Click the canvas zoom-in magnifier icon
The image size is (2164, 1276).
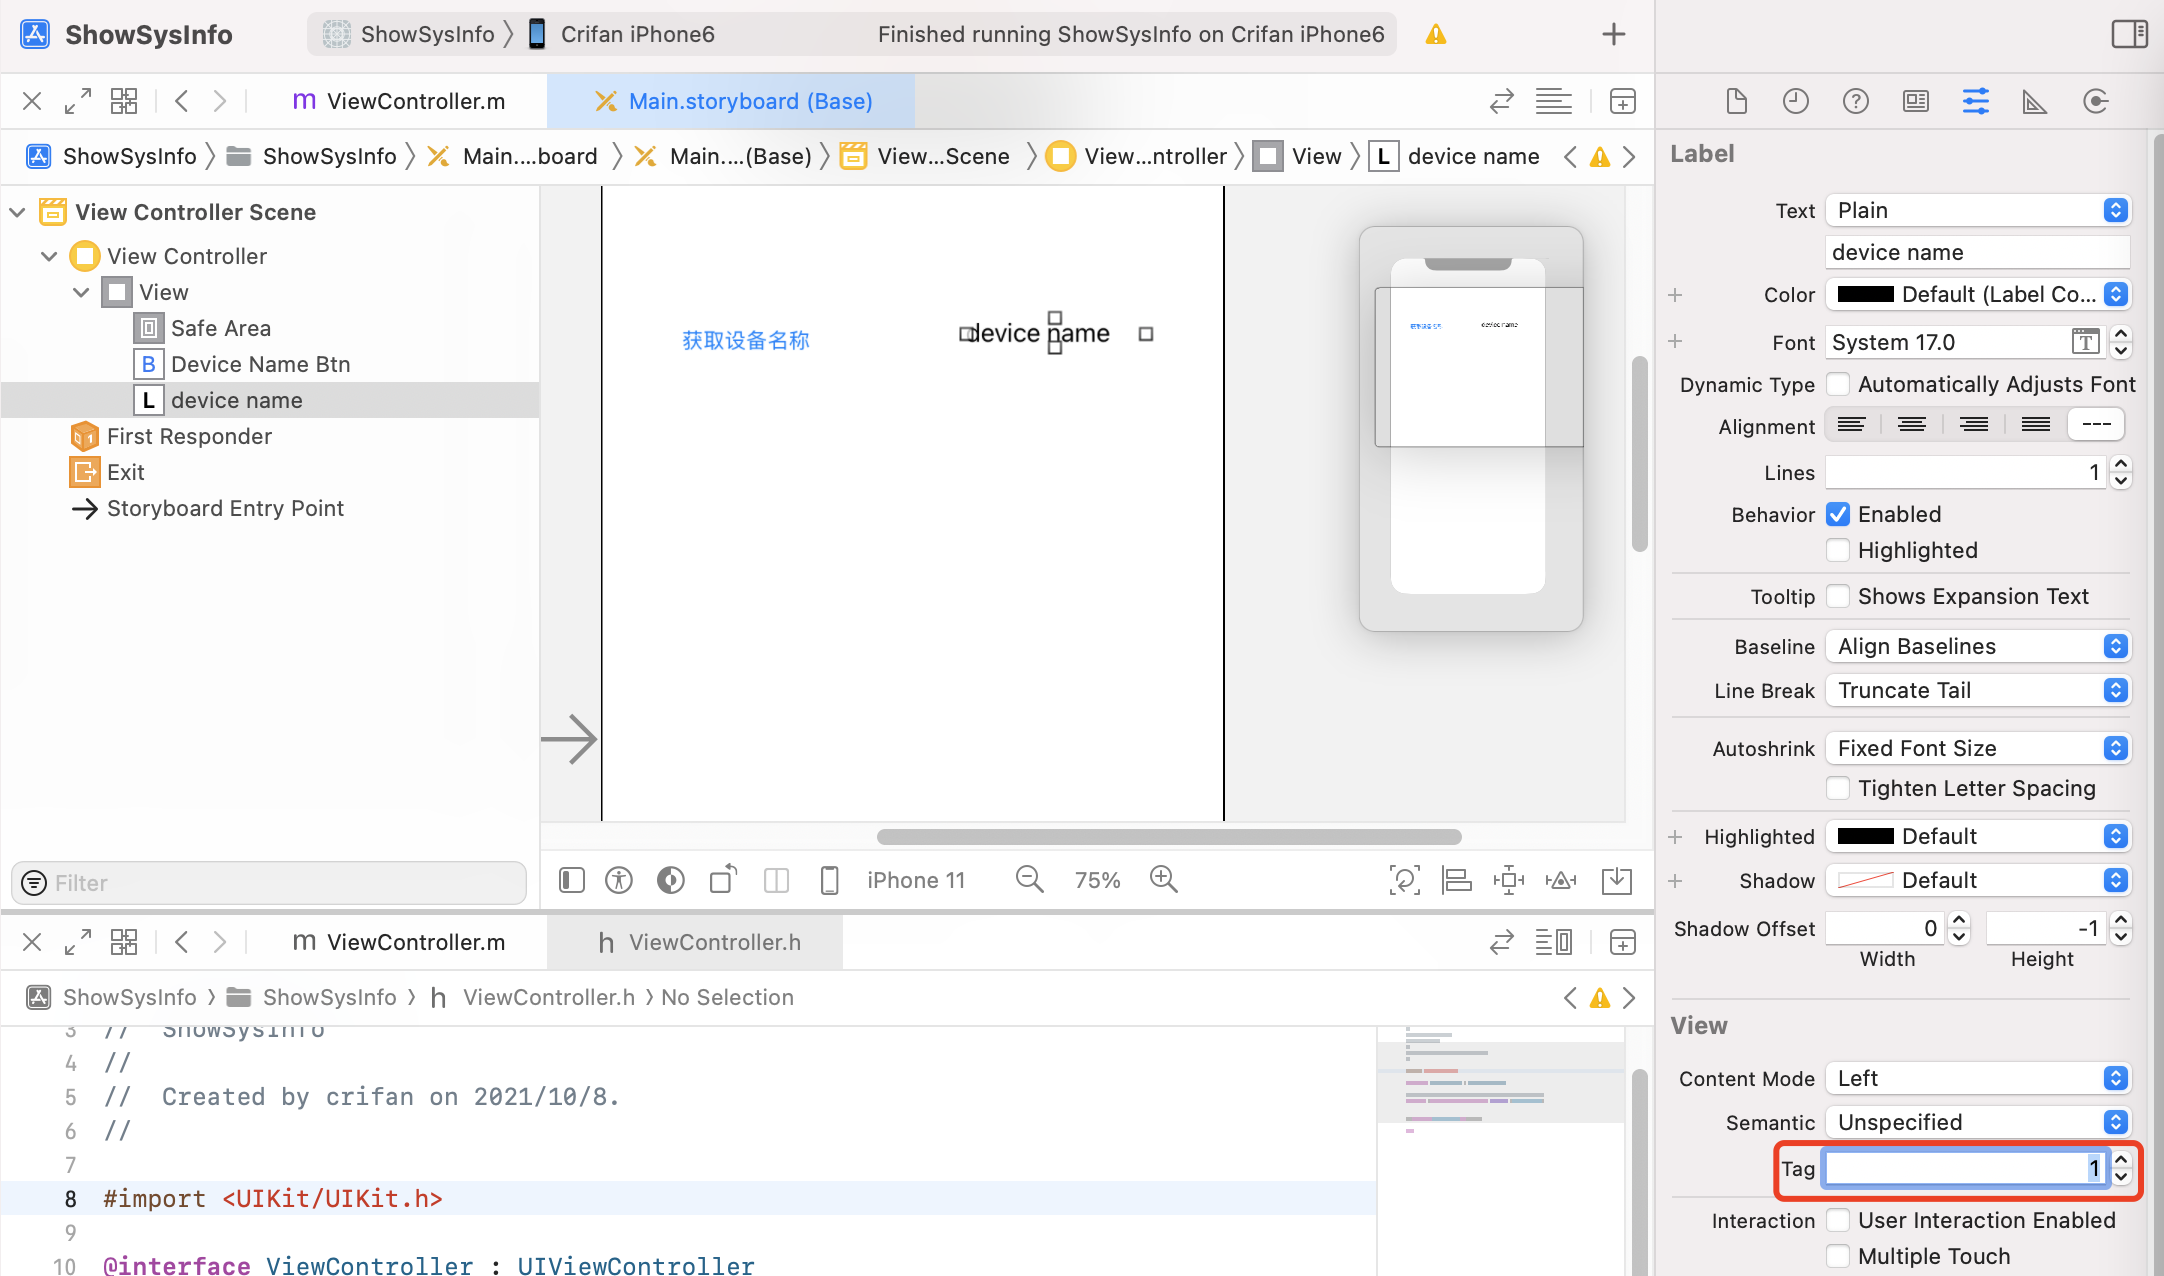coord(1163,880)
